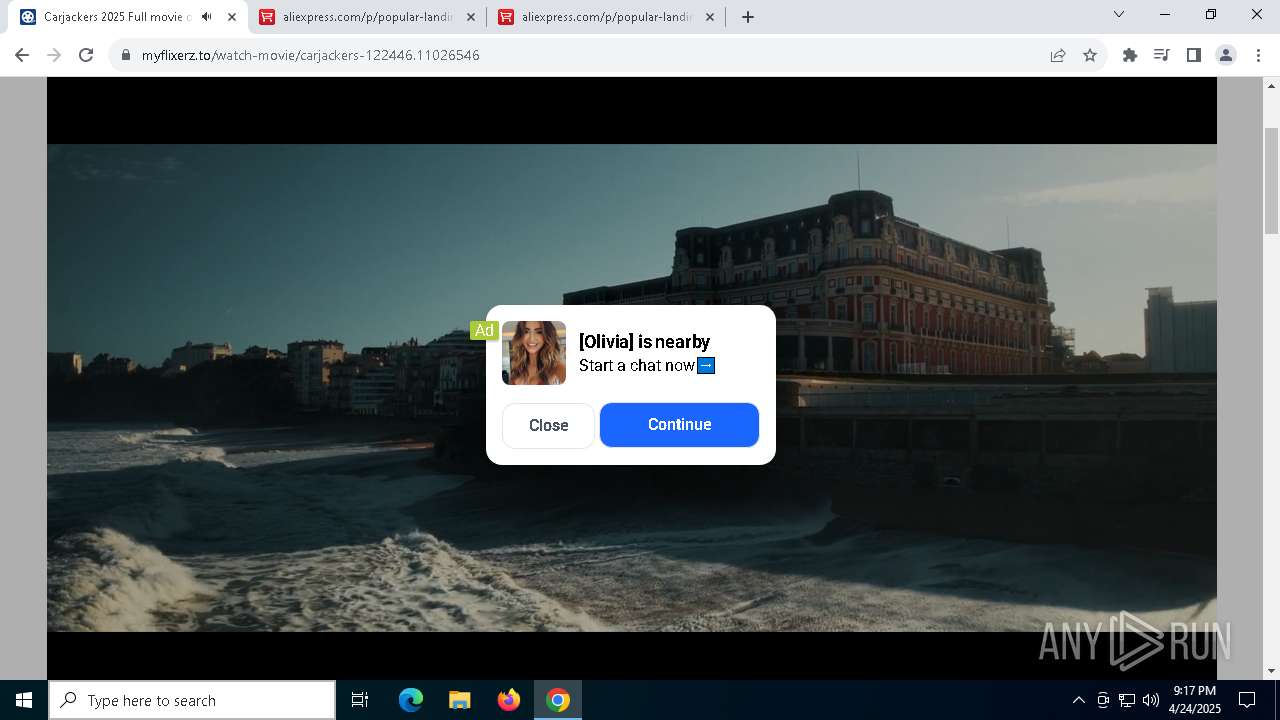Share this page from the address bar
The image size is (1280, 720).
coord(1058,55)
